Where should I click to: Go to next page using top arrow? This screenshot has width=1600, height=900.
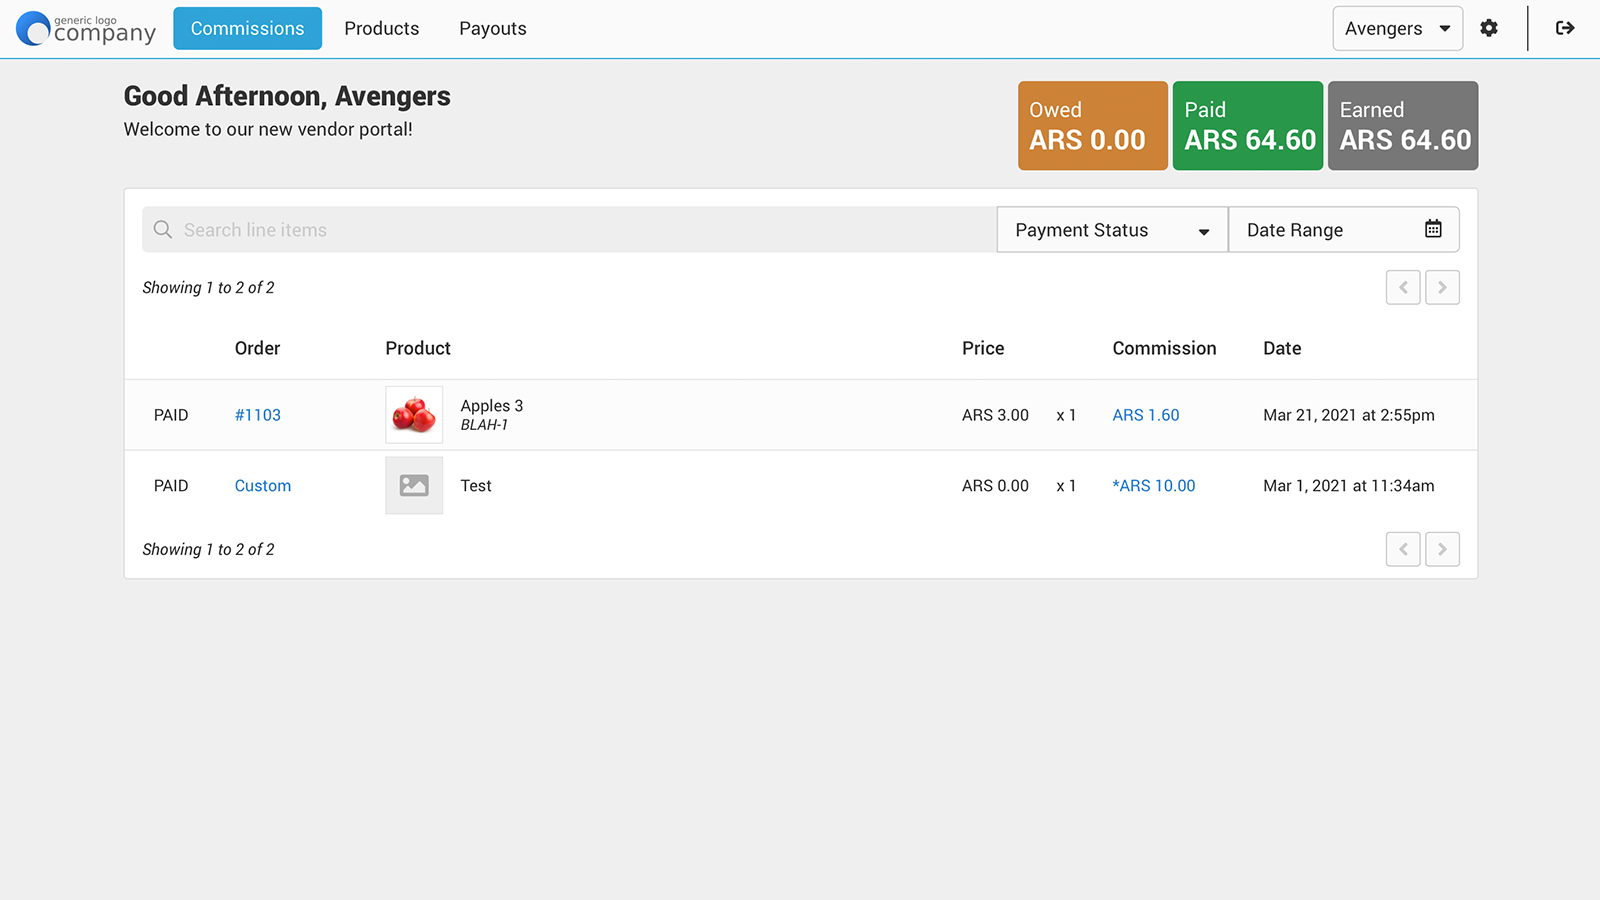tap(1442, 288)
